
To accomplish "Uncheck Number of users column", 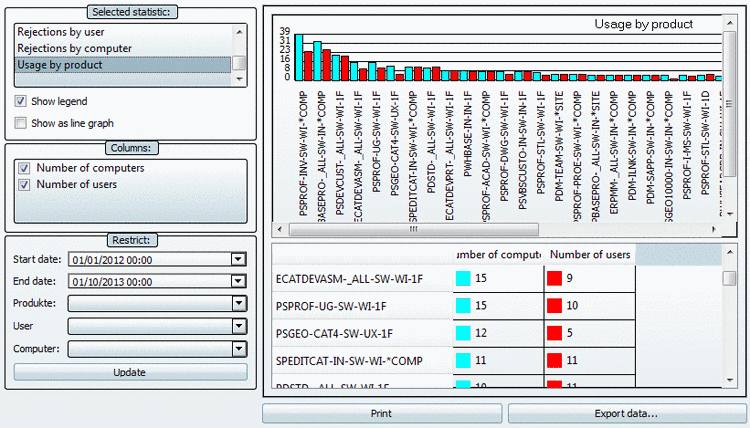I will pos(24,185).
